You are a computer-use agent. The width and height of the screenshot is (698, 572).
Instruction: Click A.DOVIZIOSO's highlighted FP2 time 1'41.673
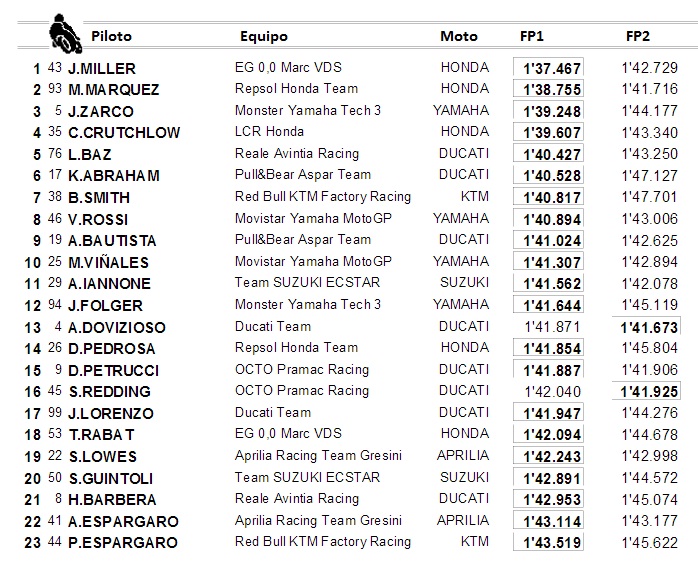(646, 327)
